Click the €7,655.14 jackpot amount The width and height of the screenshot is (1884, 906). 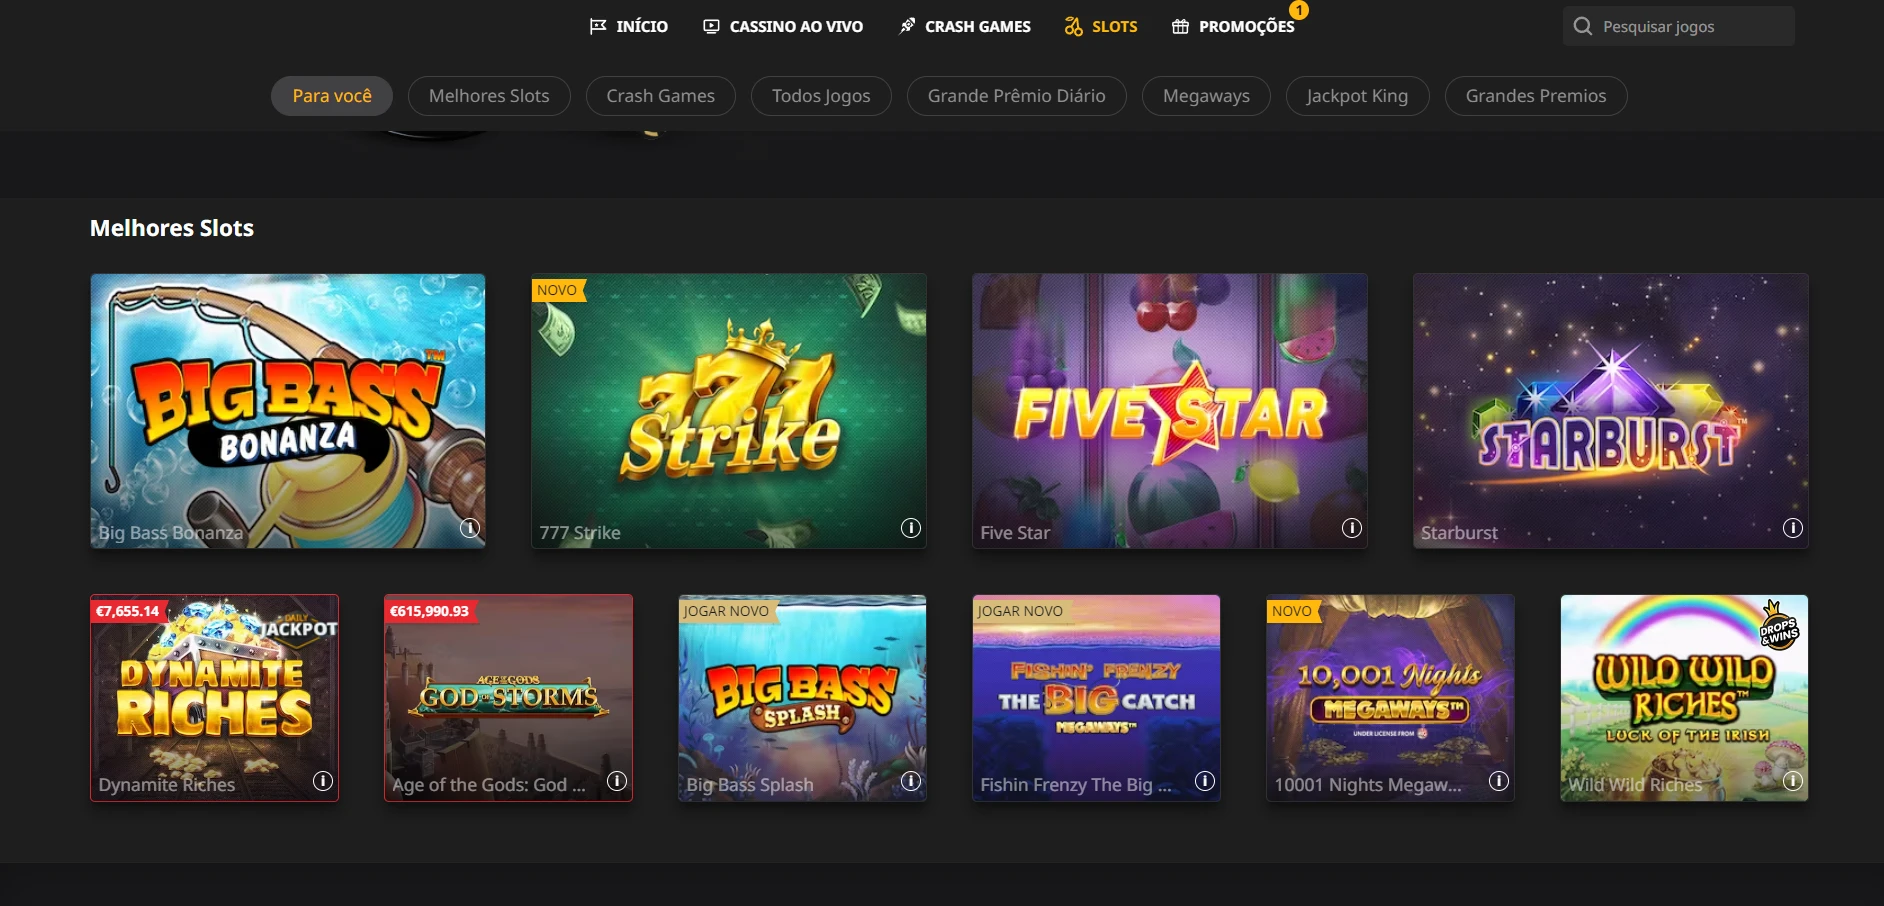[128, 611]
